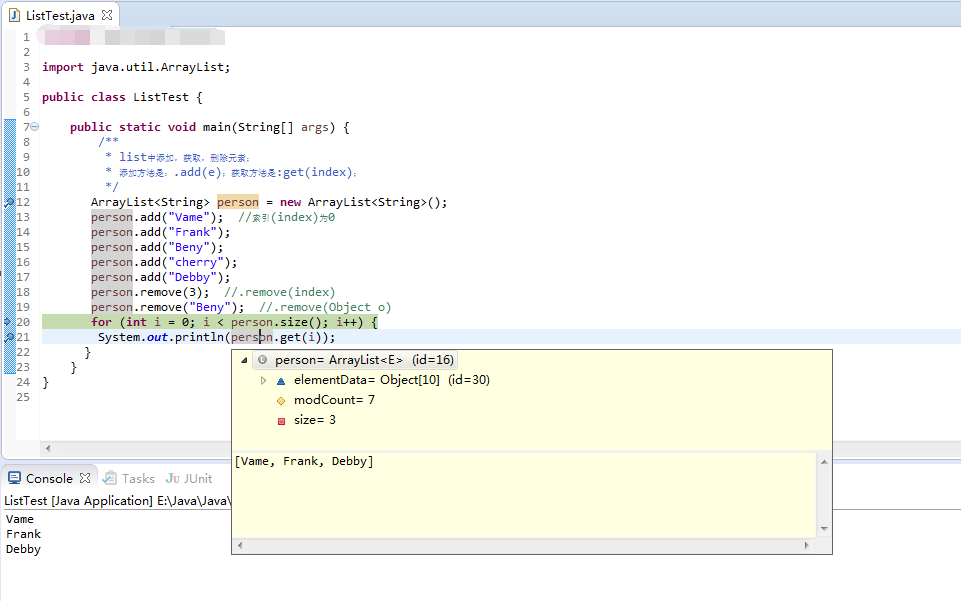Click the "Debby" string literal on line 17
The height and width of the screenshot is (601, 961).
tap(192, 278)
